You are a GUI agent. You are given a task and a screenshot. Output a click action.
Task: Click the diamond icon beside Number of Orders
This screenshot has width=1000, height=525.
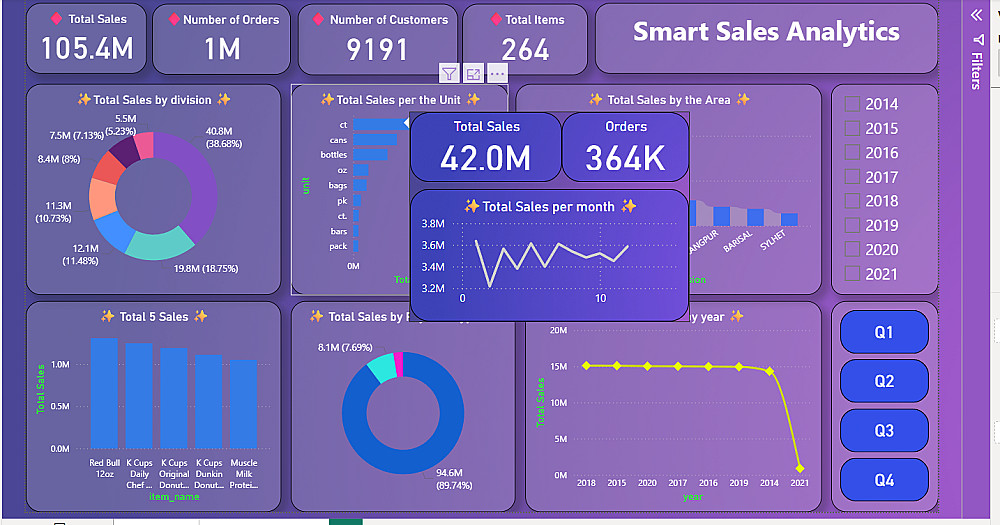pyautogui.click(x=173, y=19)
